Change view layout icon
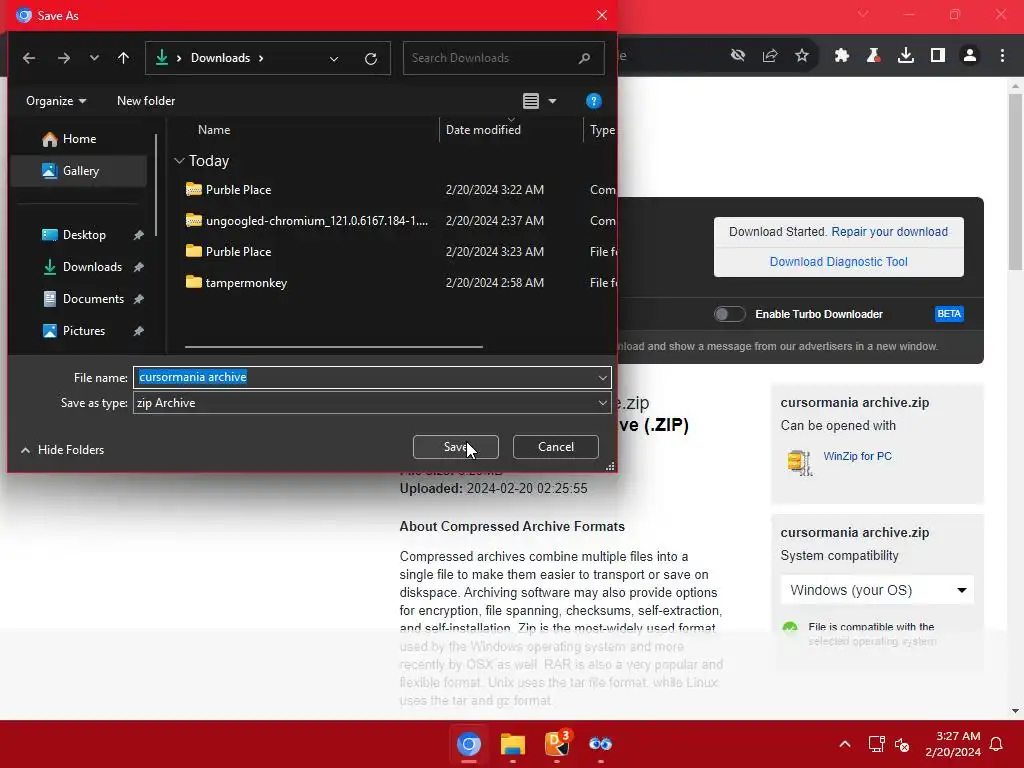Viewport: 1024px width, 768px height. (x=530, y=101)
